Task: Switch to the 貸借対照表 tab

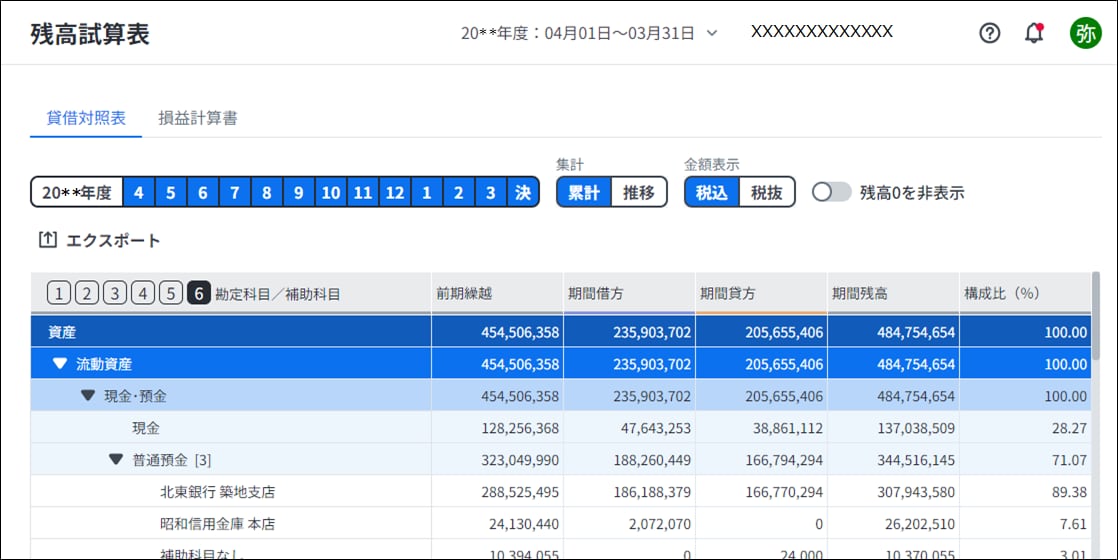Action: point(86,118)
